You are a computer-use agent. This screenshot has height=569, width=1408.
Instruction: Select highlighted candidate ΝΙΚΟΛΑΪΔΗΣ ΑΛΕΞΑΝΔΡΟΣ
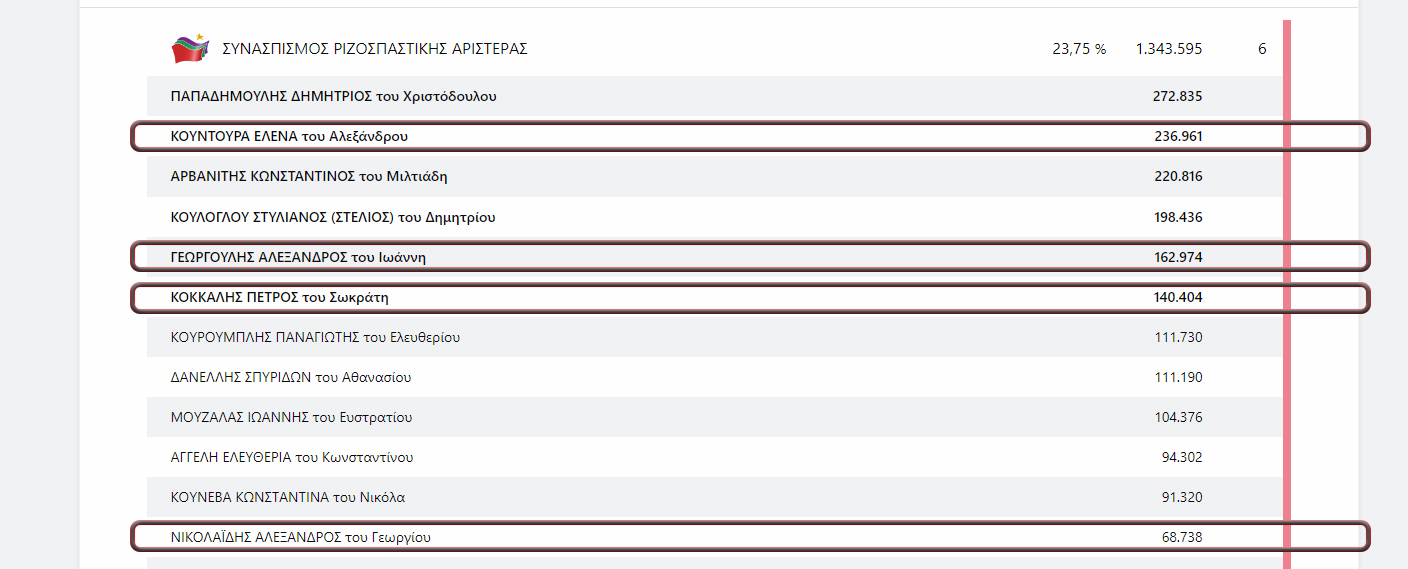(x=750, y=537)
